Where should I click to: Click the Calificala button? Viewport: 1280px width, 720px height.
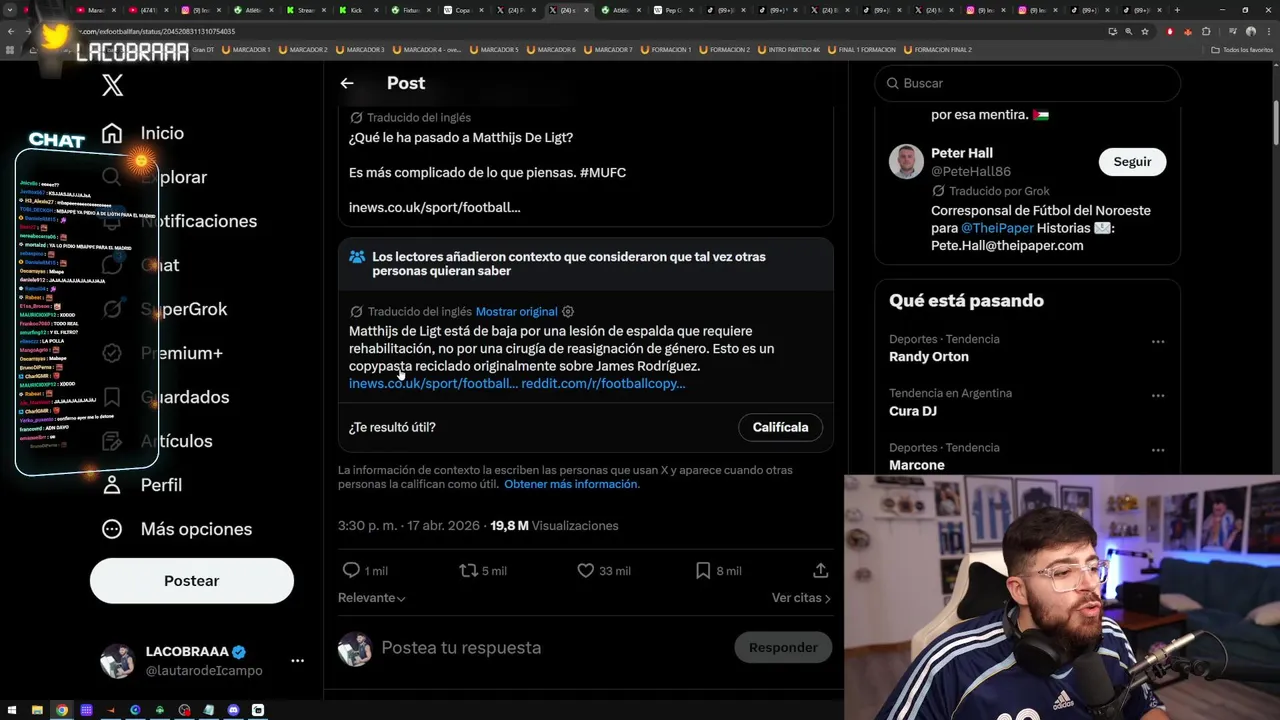(x=780, y=427)
